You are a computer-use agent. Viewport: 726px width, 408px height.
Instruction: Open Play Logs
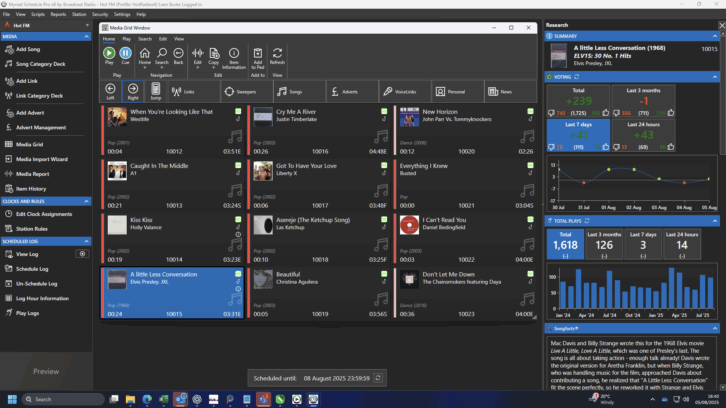pyautogui.click(x=27, y=313)
